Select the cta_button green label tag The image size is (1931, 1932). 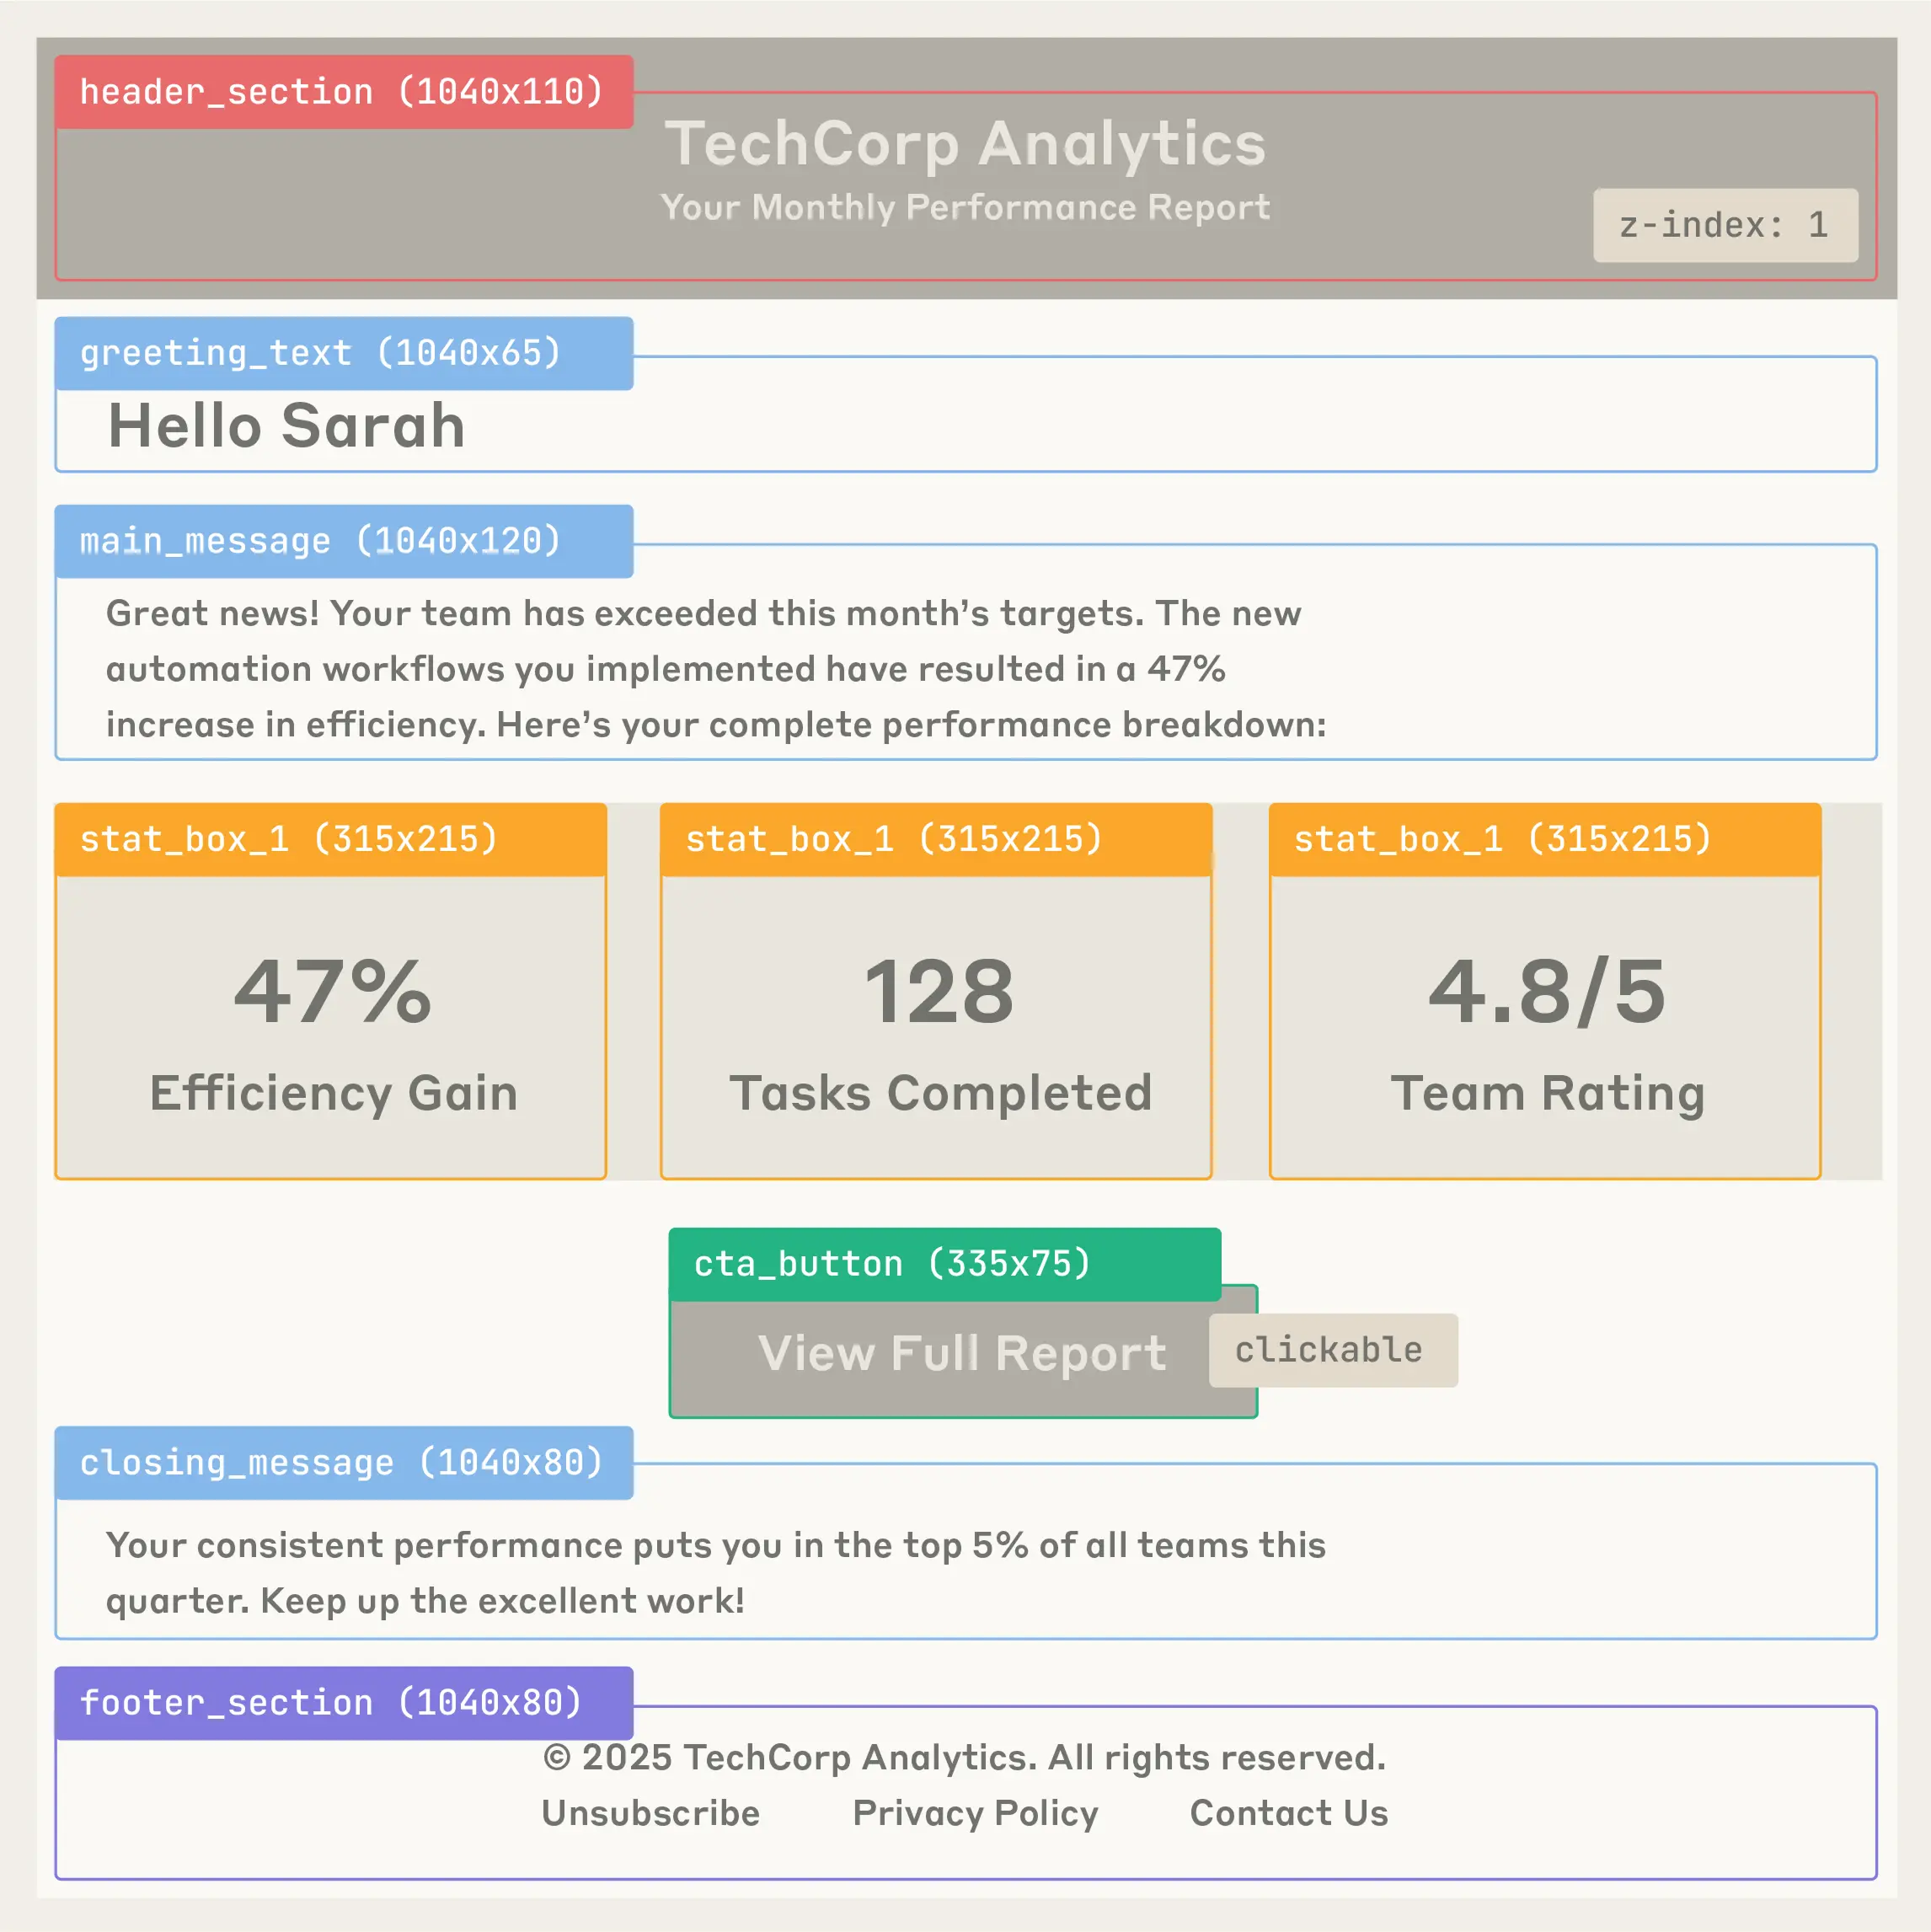pyautogui.click(x=944, y=1264)
